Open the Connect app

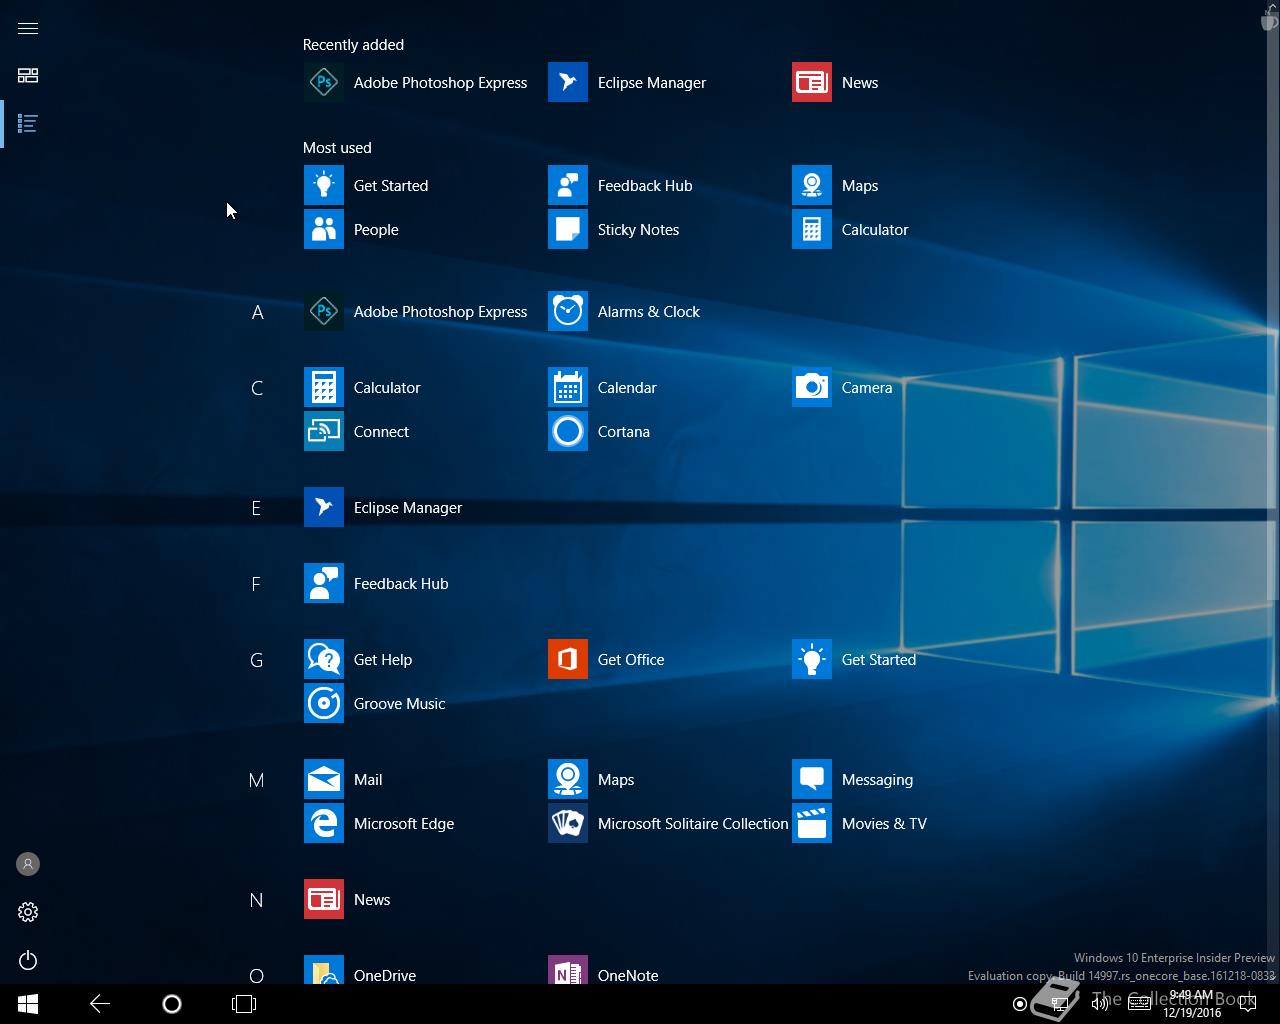tap(357, 431)
